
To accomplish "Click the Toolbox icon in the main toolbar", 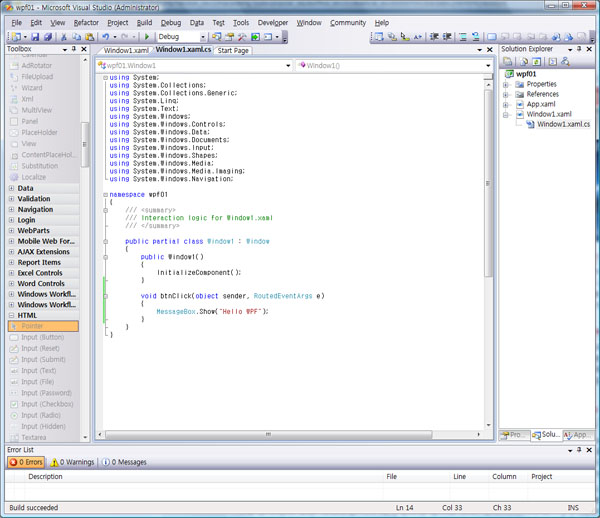I will (241, 37).
